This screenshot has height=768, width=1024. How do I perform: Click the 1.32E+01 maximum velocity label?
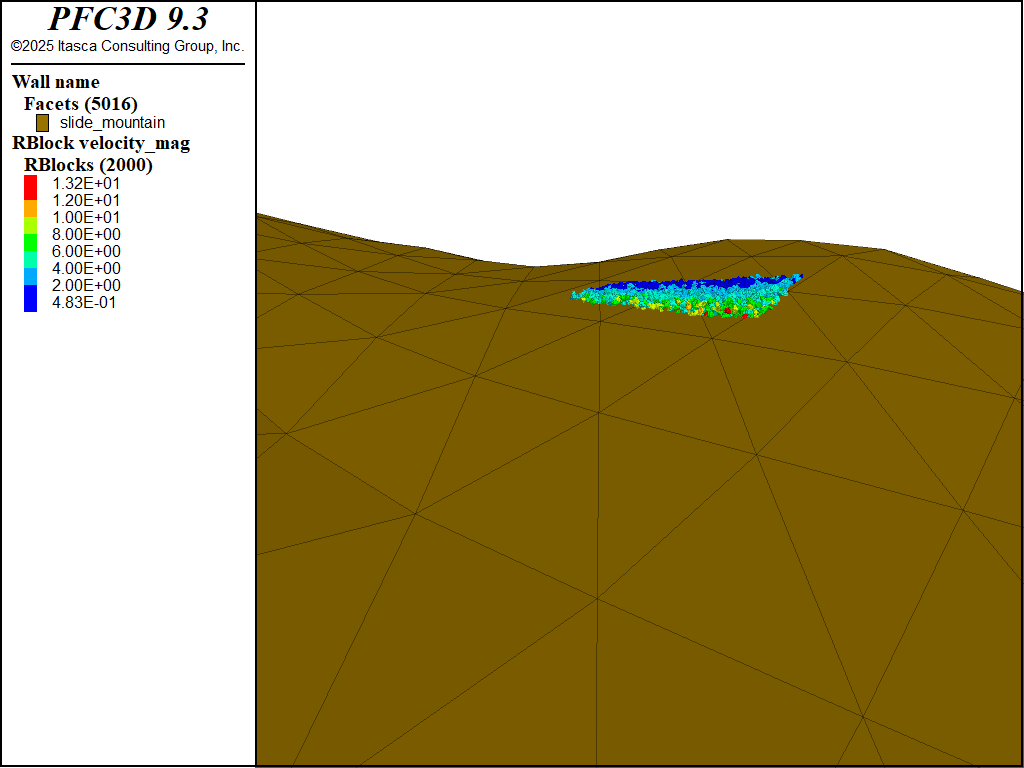coord(86,183)
